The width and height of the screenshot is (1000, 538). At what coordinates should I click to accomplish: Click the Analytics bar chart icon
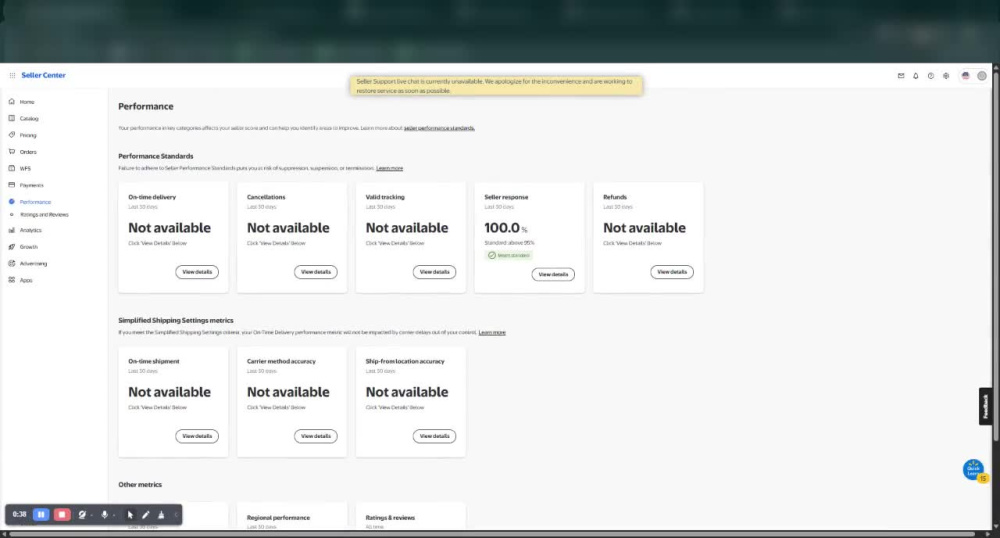coord(11,230)
